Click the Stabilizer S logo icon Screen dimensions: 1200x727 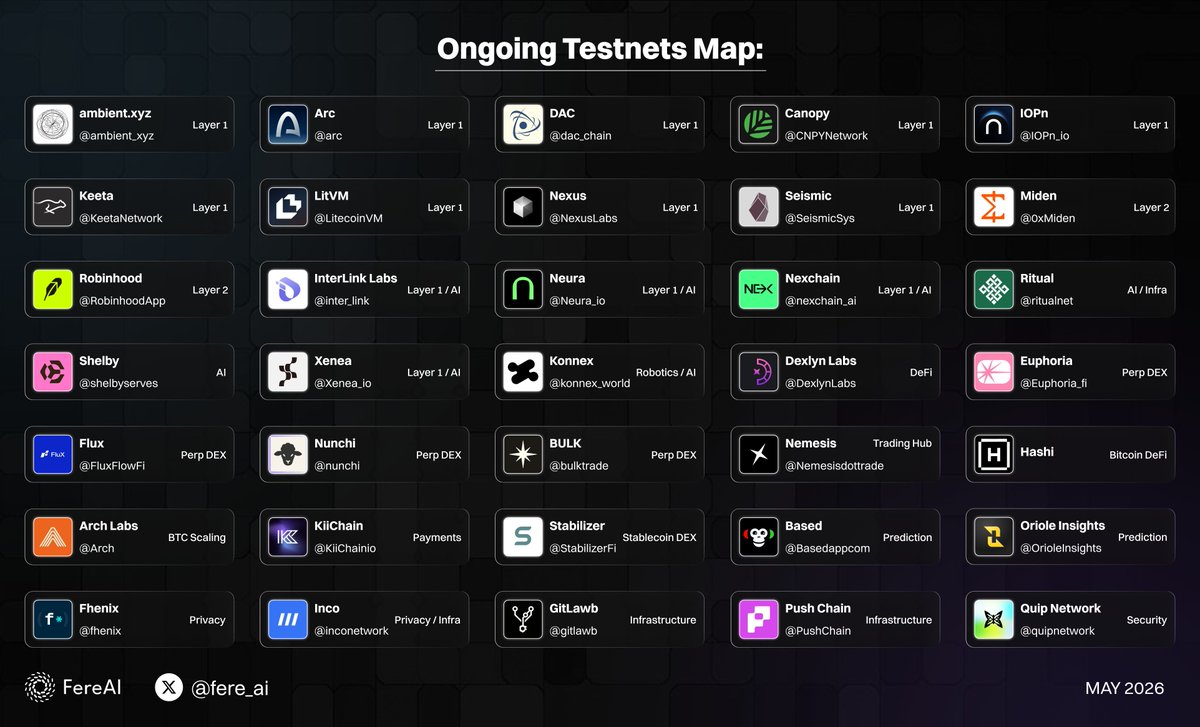click(523, 537)
